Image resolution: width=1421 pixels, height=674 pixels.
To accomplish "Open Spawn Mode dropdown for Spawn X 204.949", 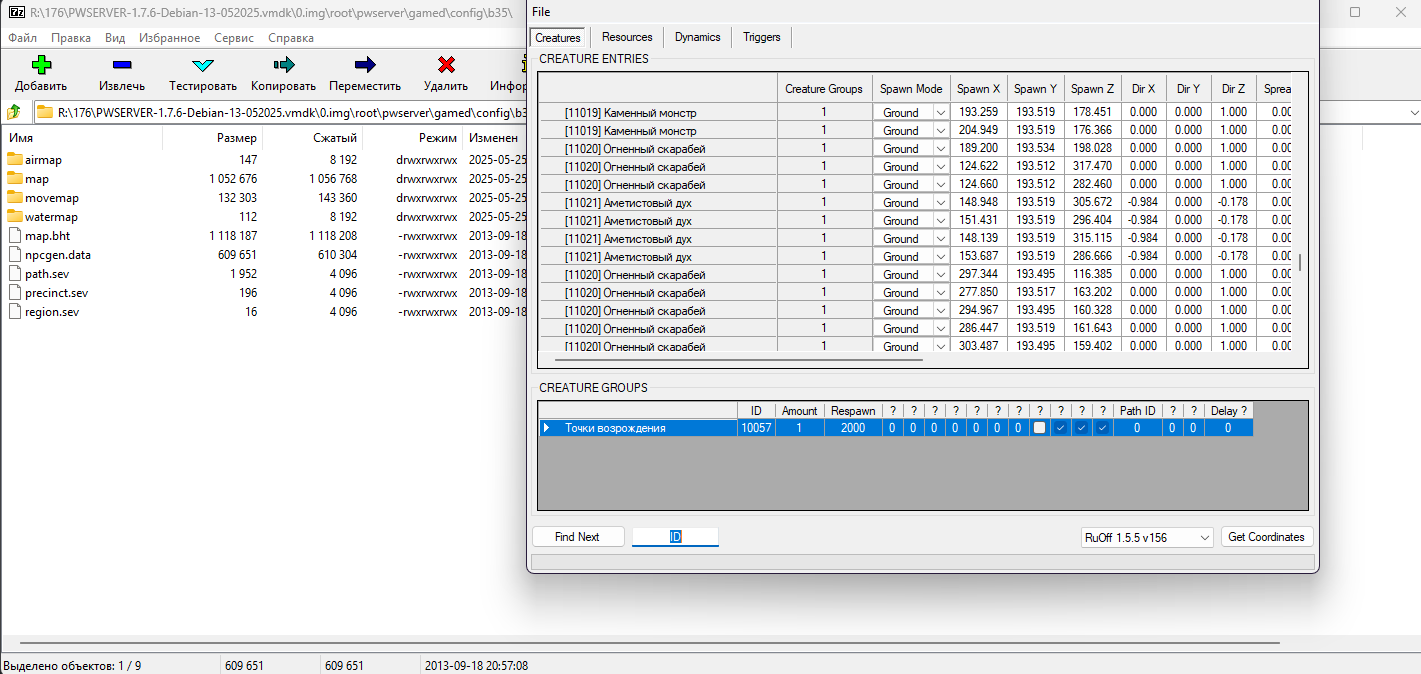I will click(940, 131).
